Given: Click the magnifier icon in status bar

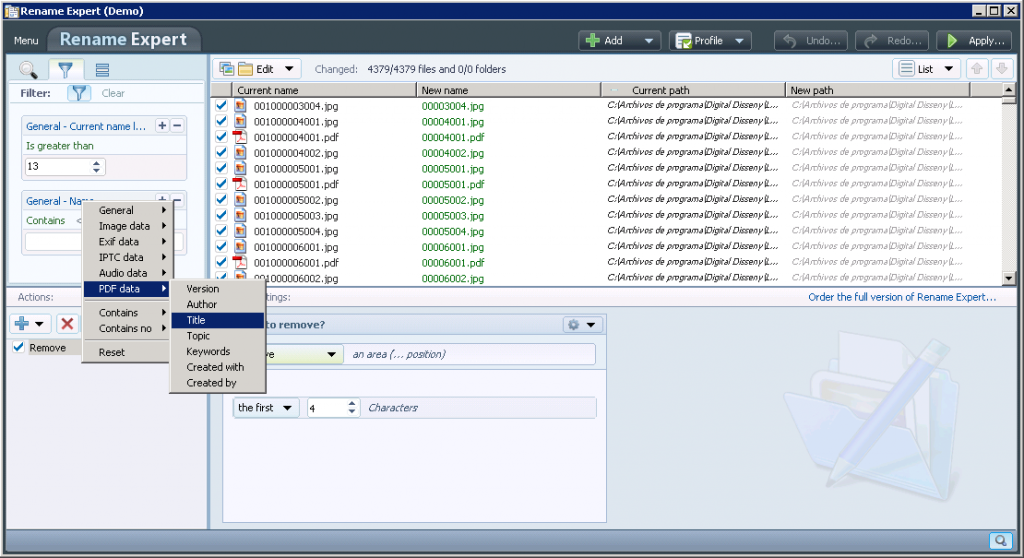Looking at the screenshot, I should 1000,540.
